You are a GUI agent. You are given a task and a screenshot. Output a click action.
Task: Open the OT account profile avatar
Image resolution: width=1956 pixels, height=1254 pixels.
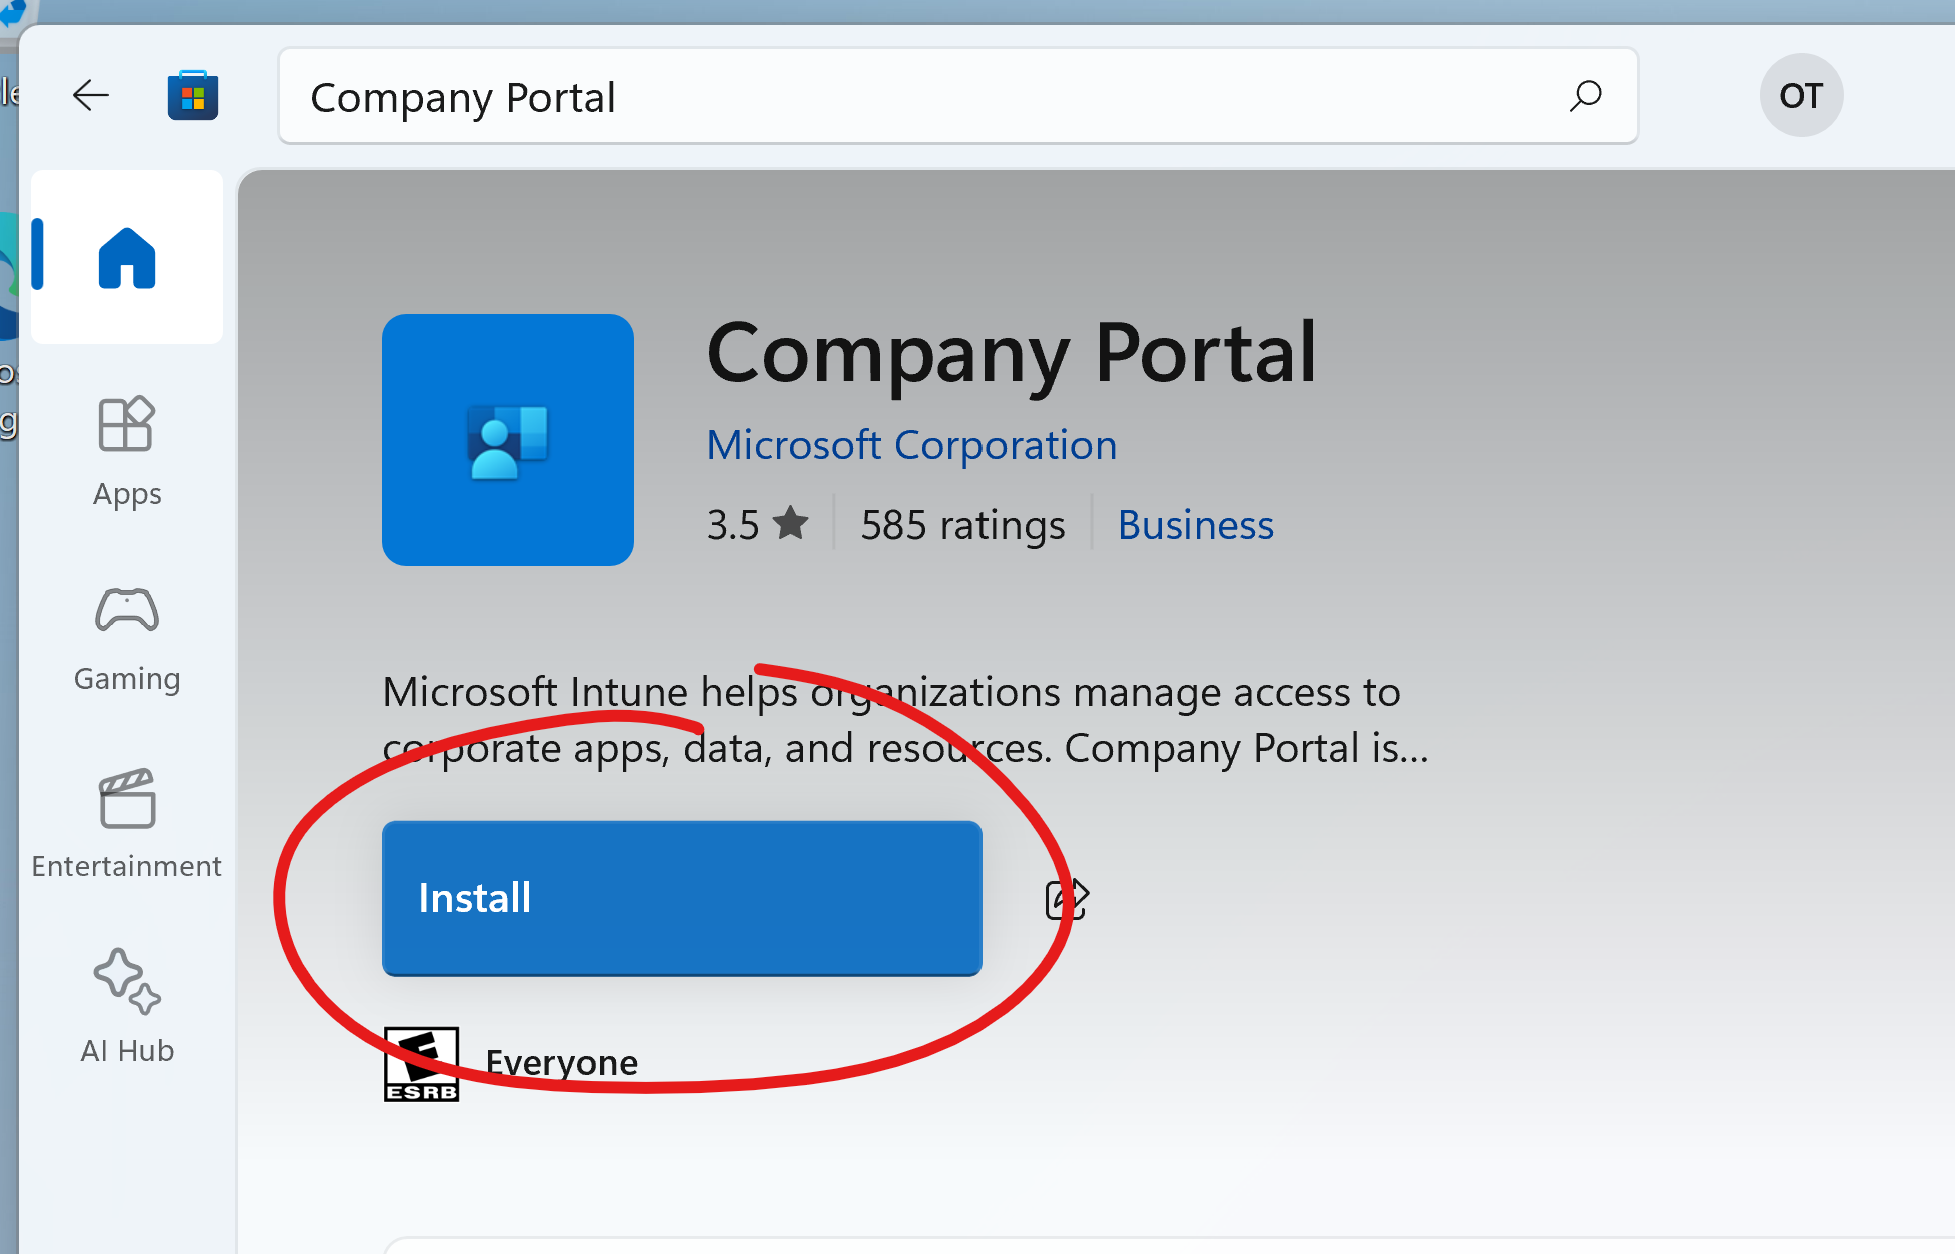[x=1801, y=96]
